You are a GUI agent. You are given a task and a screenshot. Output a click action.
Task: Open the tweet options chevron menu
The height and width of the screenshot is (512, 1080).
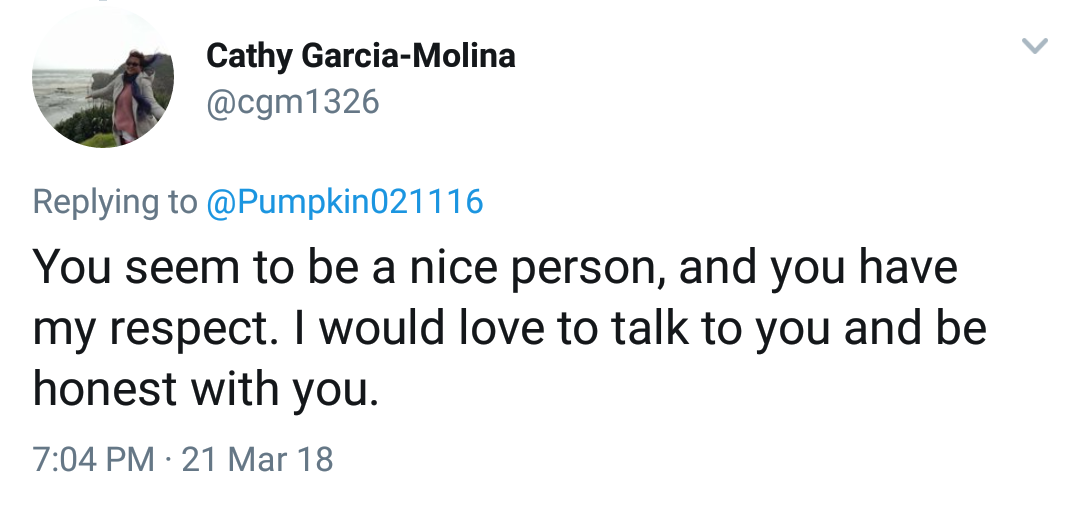(1036, 46)
